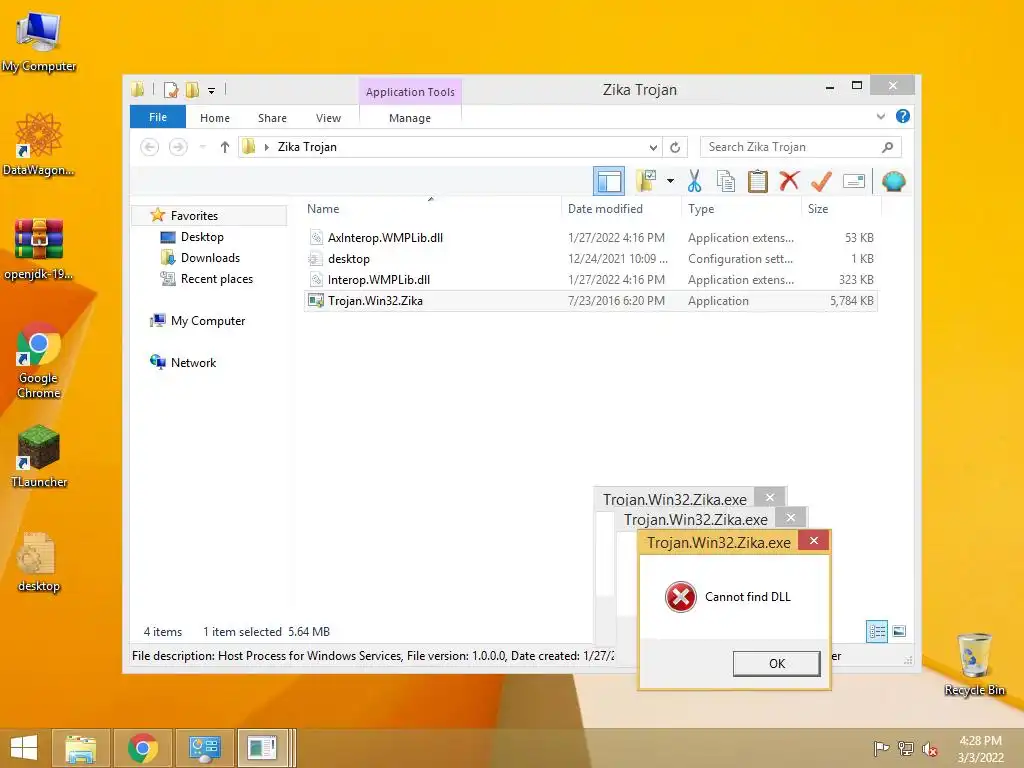Screen dimensions: 1024x768
Task: Click Application Tools contextual tab
Action: [410, 92]
